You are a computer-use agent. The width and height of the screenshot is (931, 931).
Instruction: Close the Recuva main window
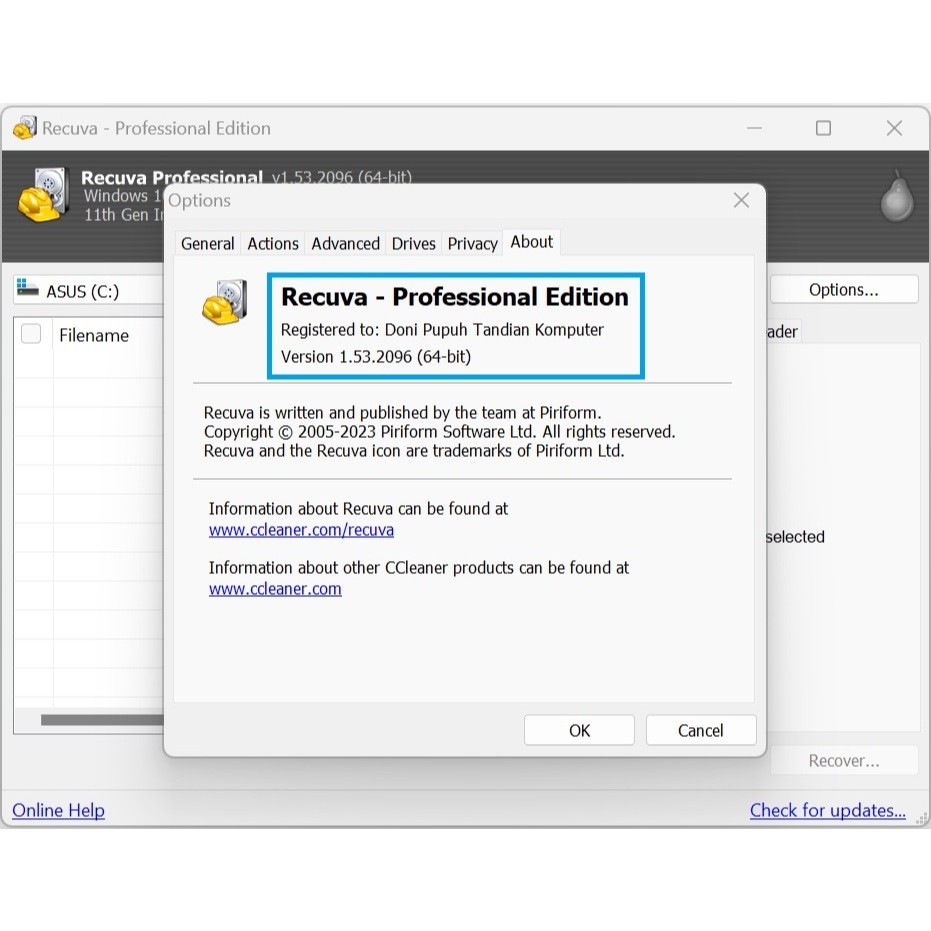[x=894, y=128]
